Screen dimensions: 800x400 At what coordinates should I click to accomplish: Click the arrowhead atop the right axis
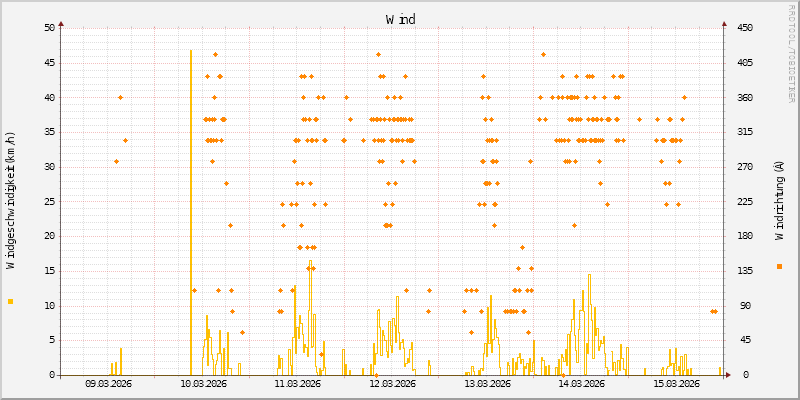pos(723,23)
